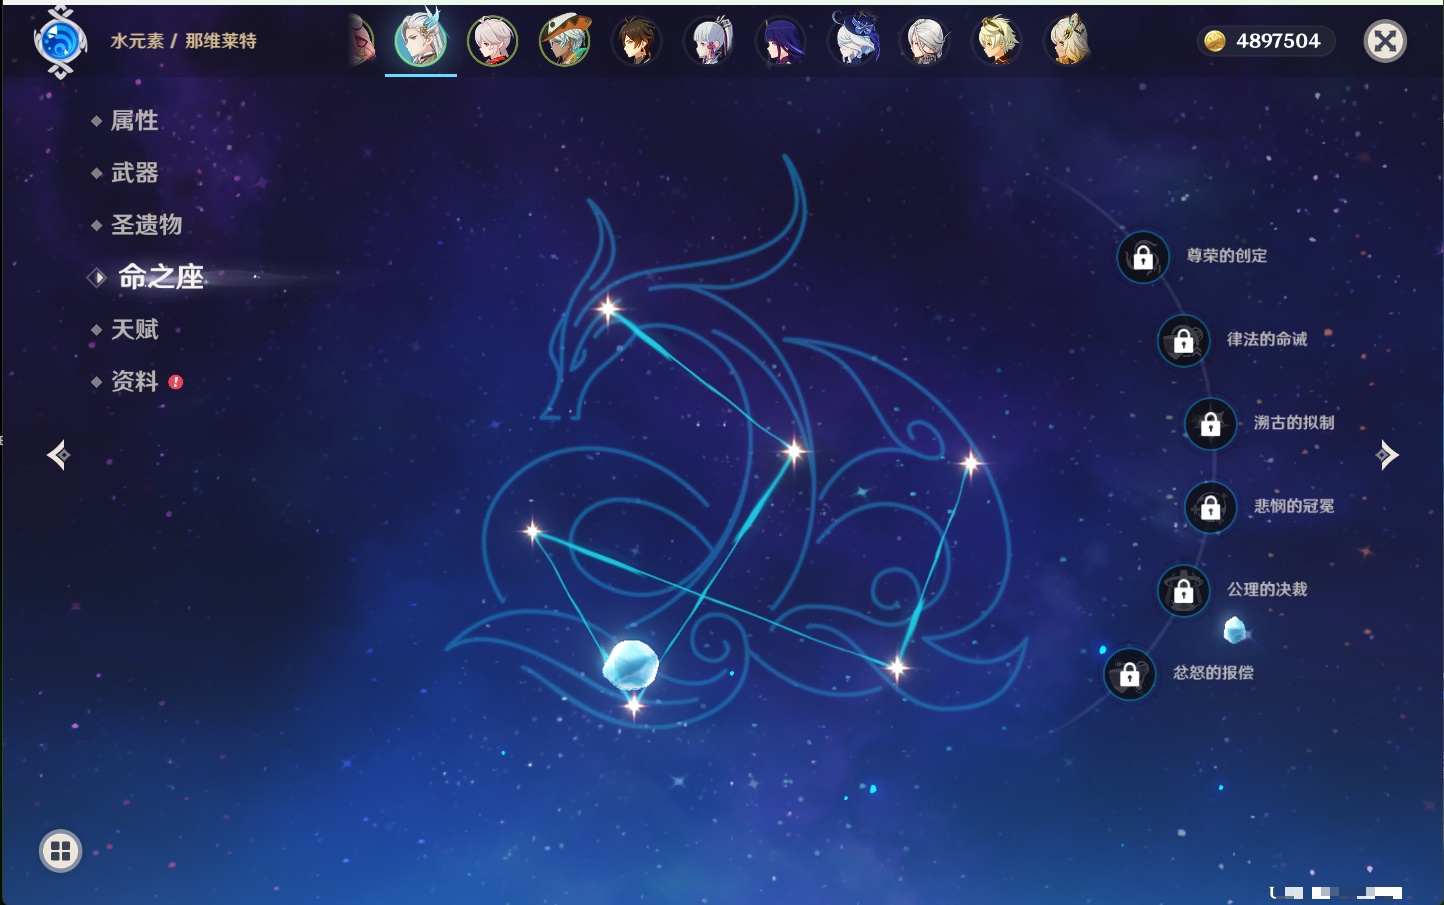Go to previous character with left arrow
The height and width of the screenshot is (905, 1444).
pos(58,455)
